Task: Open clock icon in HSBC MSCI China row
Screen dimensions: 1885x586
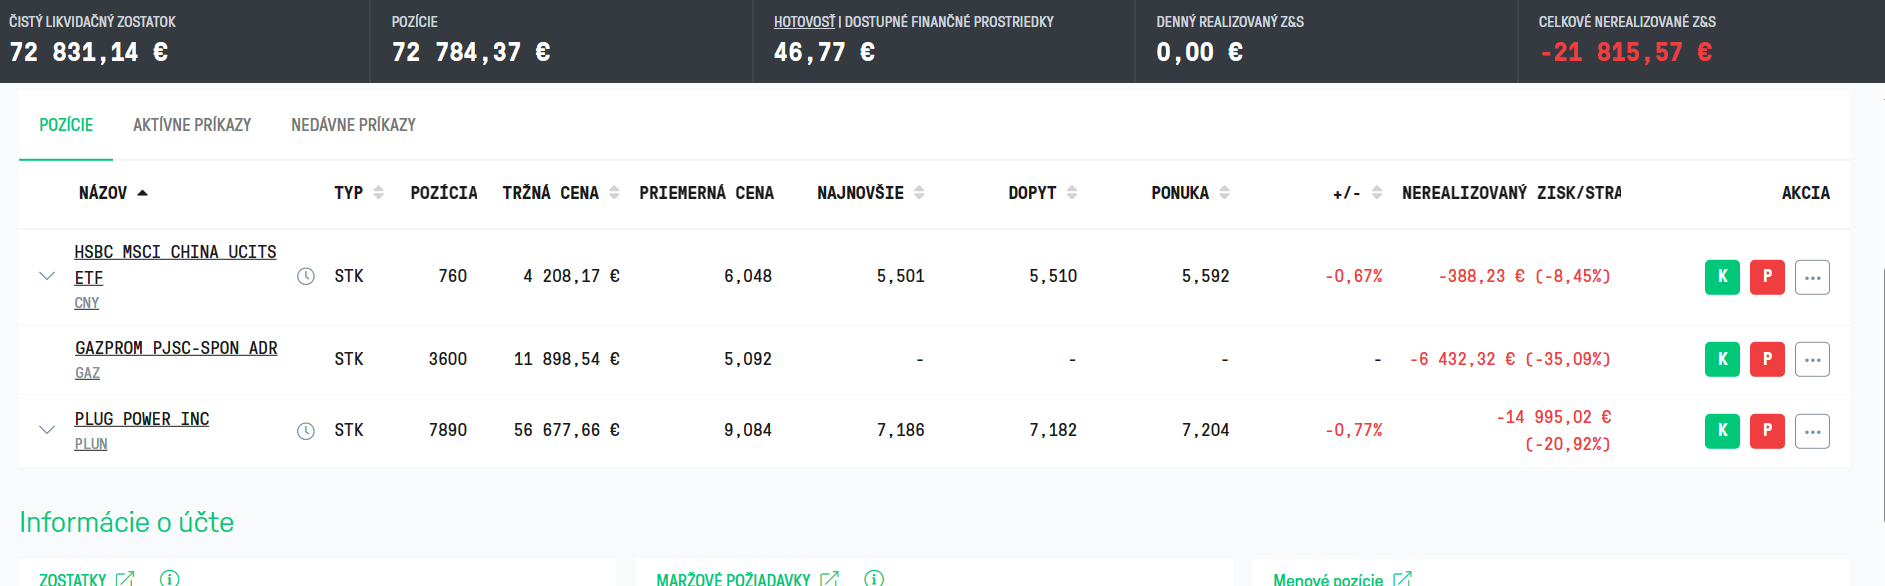Action: pos(306,277)
